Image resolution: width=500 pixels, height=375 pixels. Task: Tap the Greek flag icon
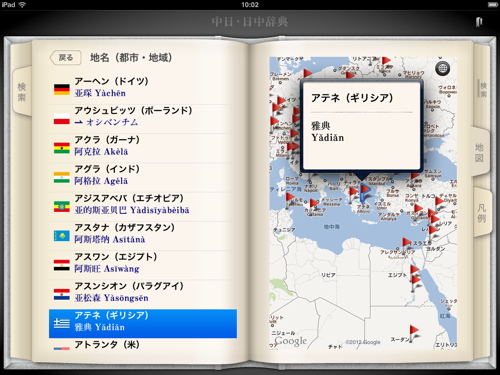pyautogui.click(x=62, y=324)
